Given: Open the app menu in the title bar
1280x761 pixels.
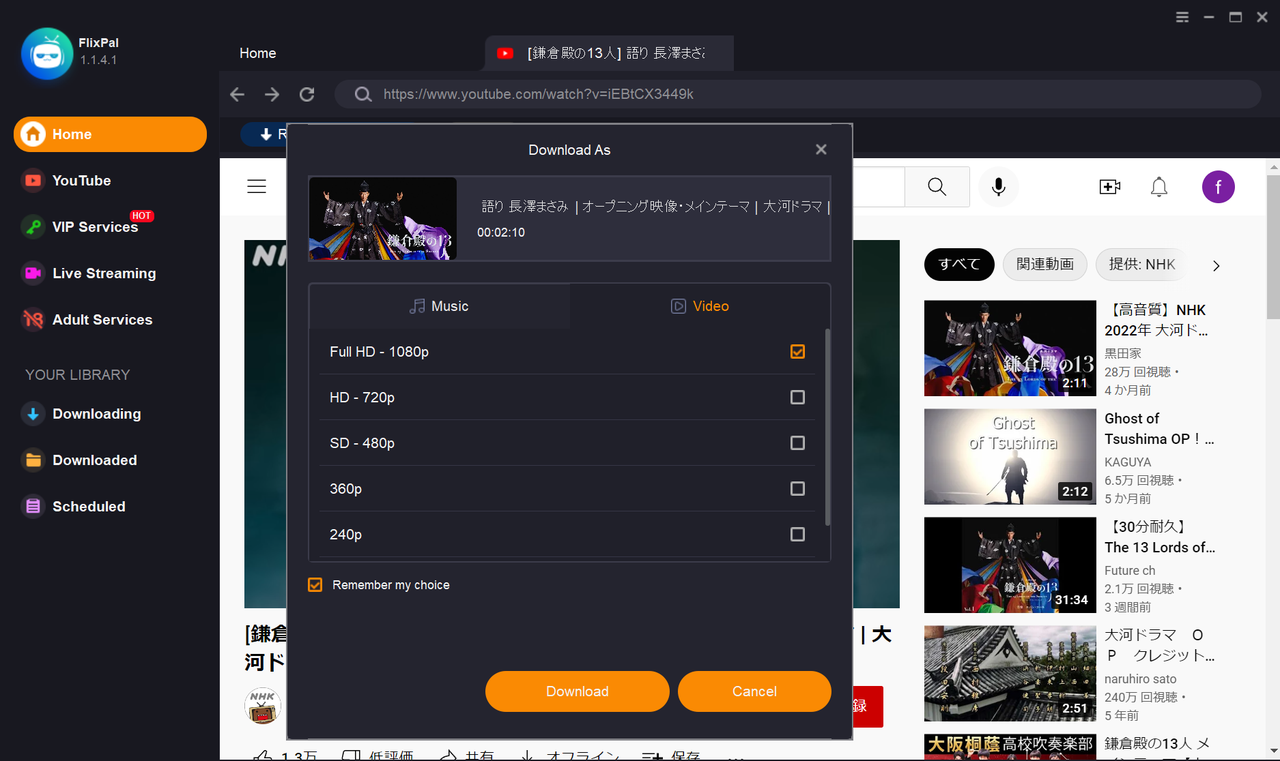Looking at the screenshot, I should click(x=1181, y=17).
